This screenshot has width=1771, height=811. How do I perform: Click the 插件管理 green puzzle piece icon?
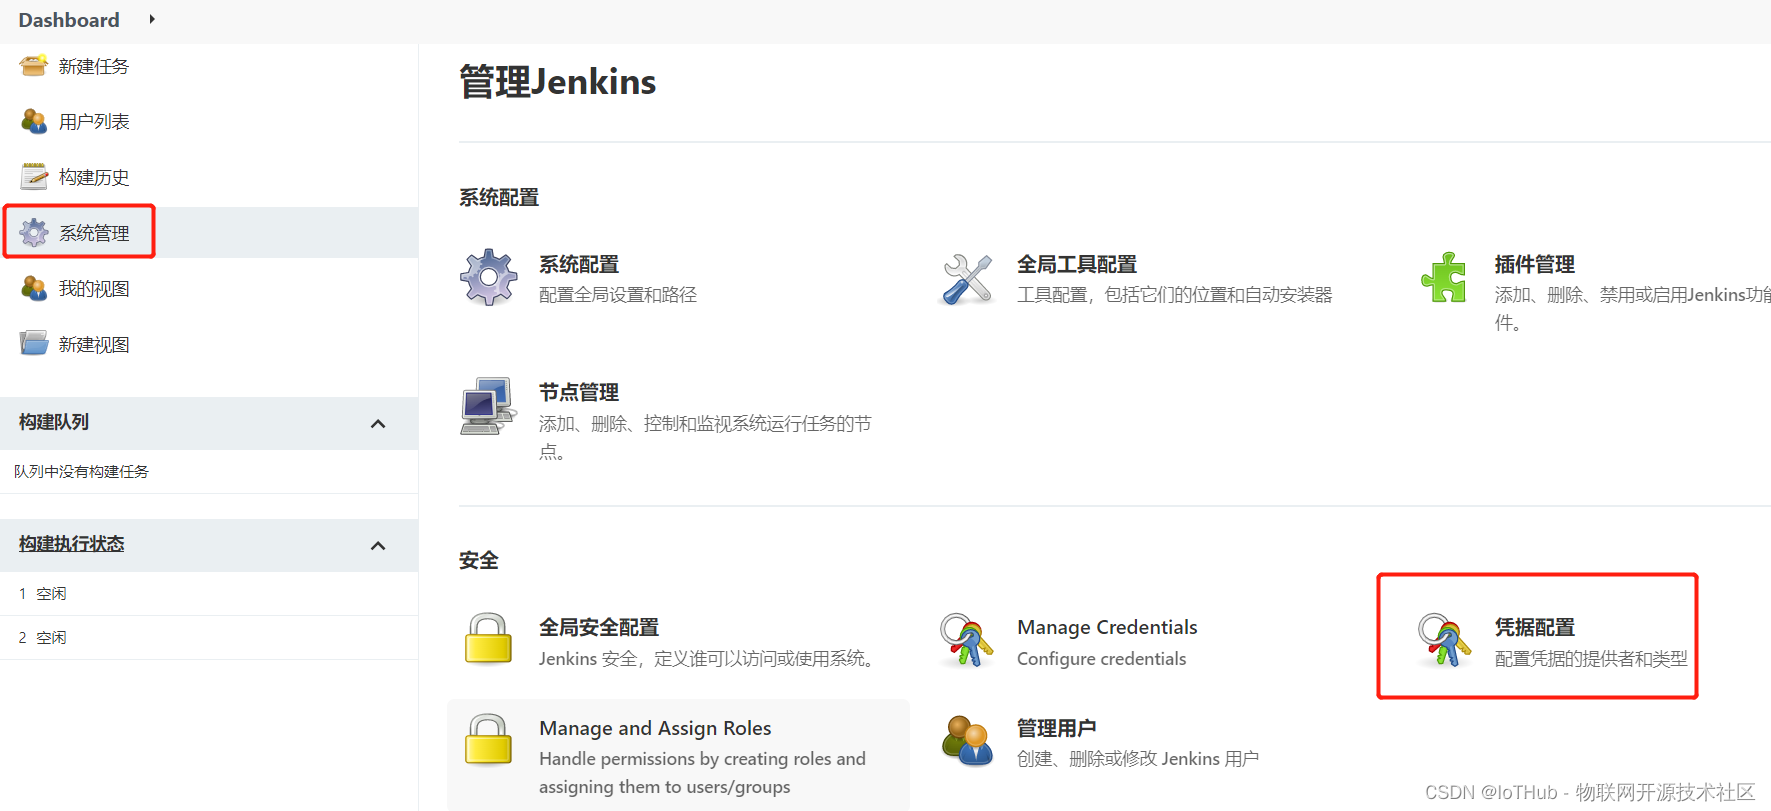pos(1444,277)
